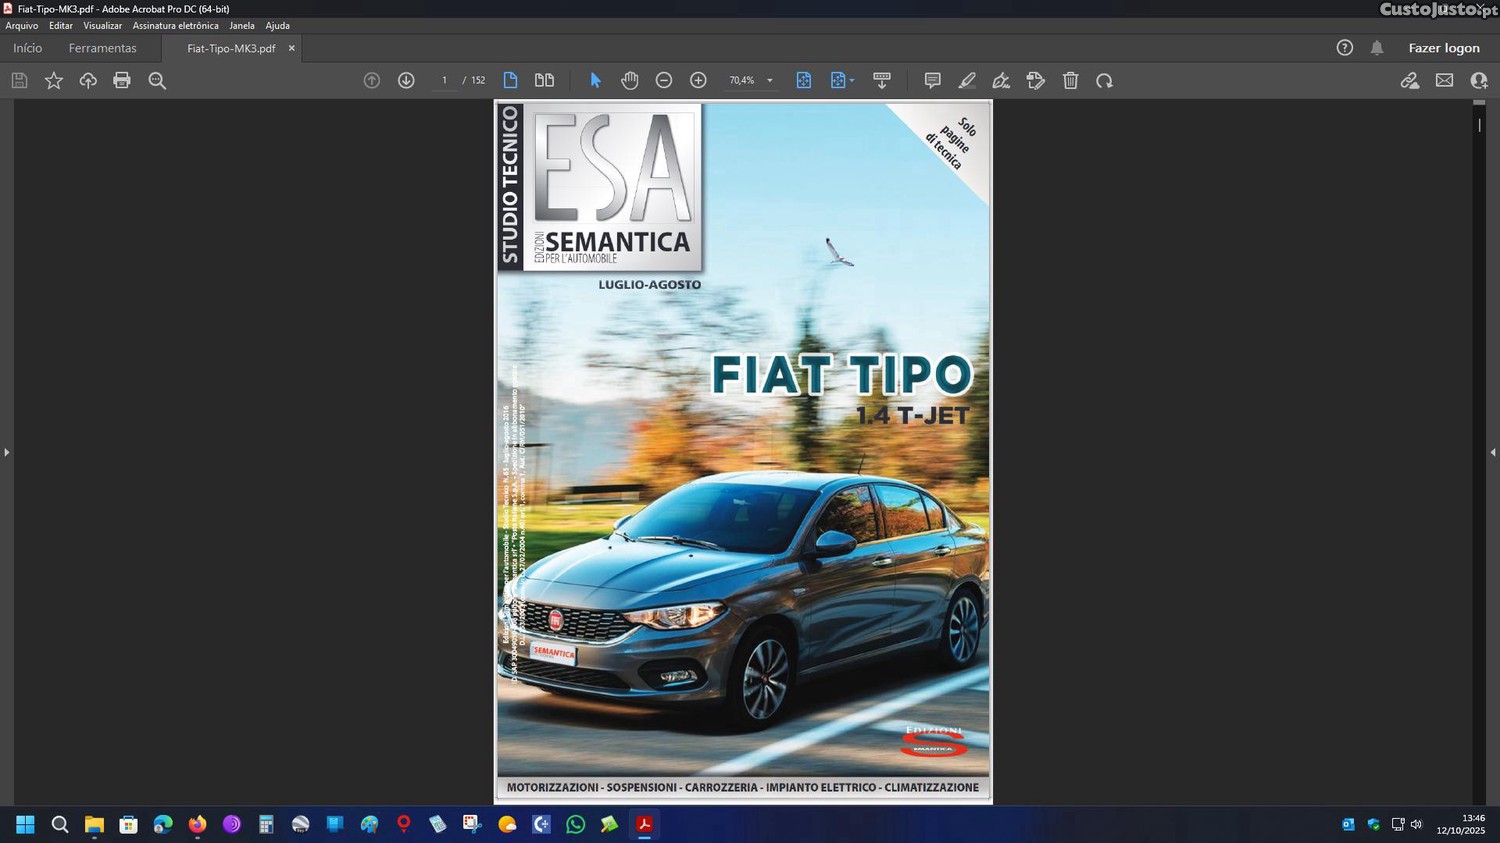Add document to starred favorites
This screenshot has height=843, width=1500.
coord(54,81)
